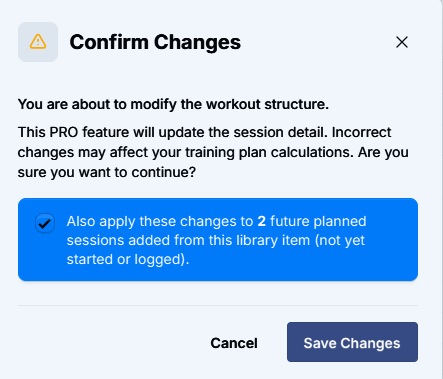Click the bold number 2 in the blue panel
Viewport: 443px width, 379px height.
(261, 221)
